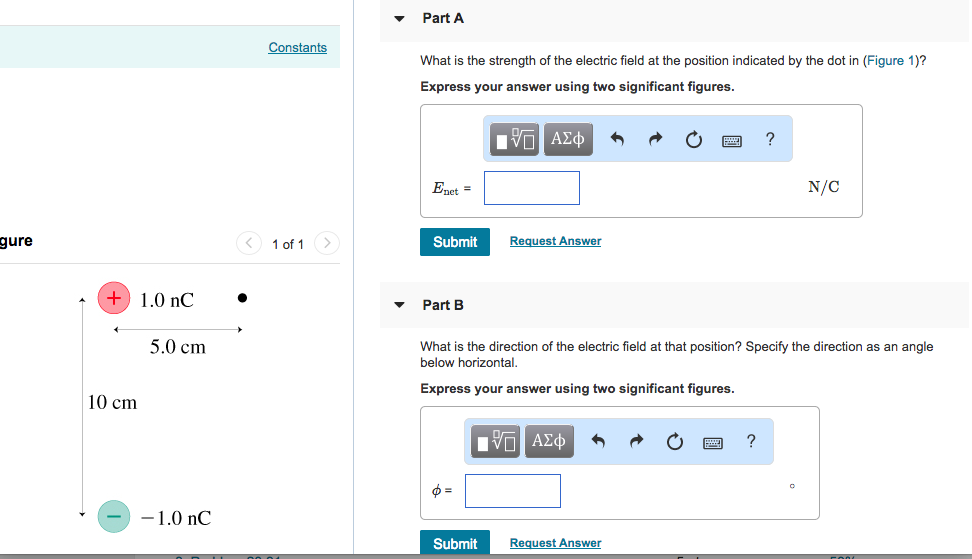Show keyboard shortcuts for Part A
The height and width of the screenshot is (559, 972).
click(732, 140)
